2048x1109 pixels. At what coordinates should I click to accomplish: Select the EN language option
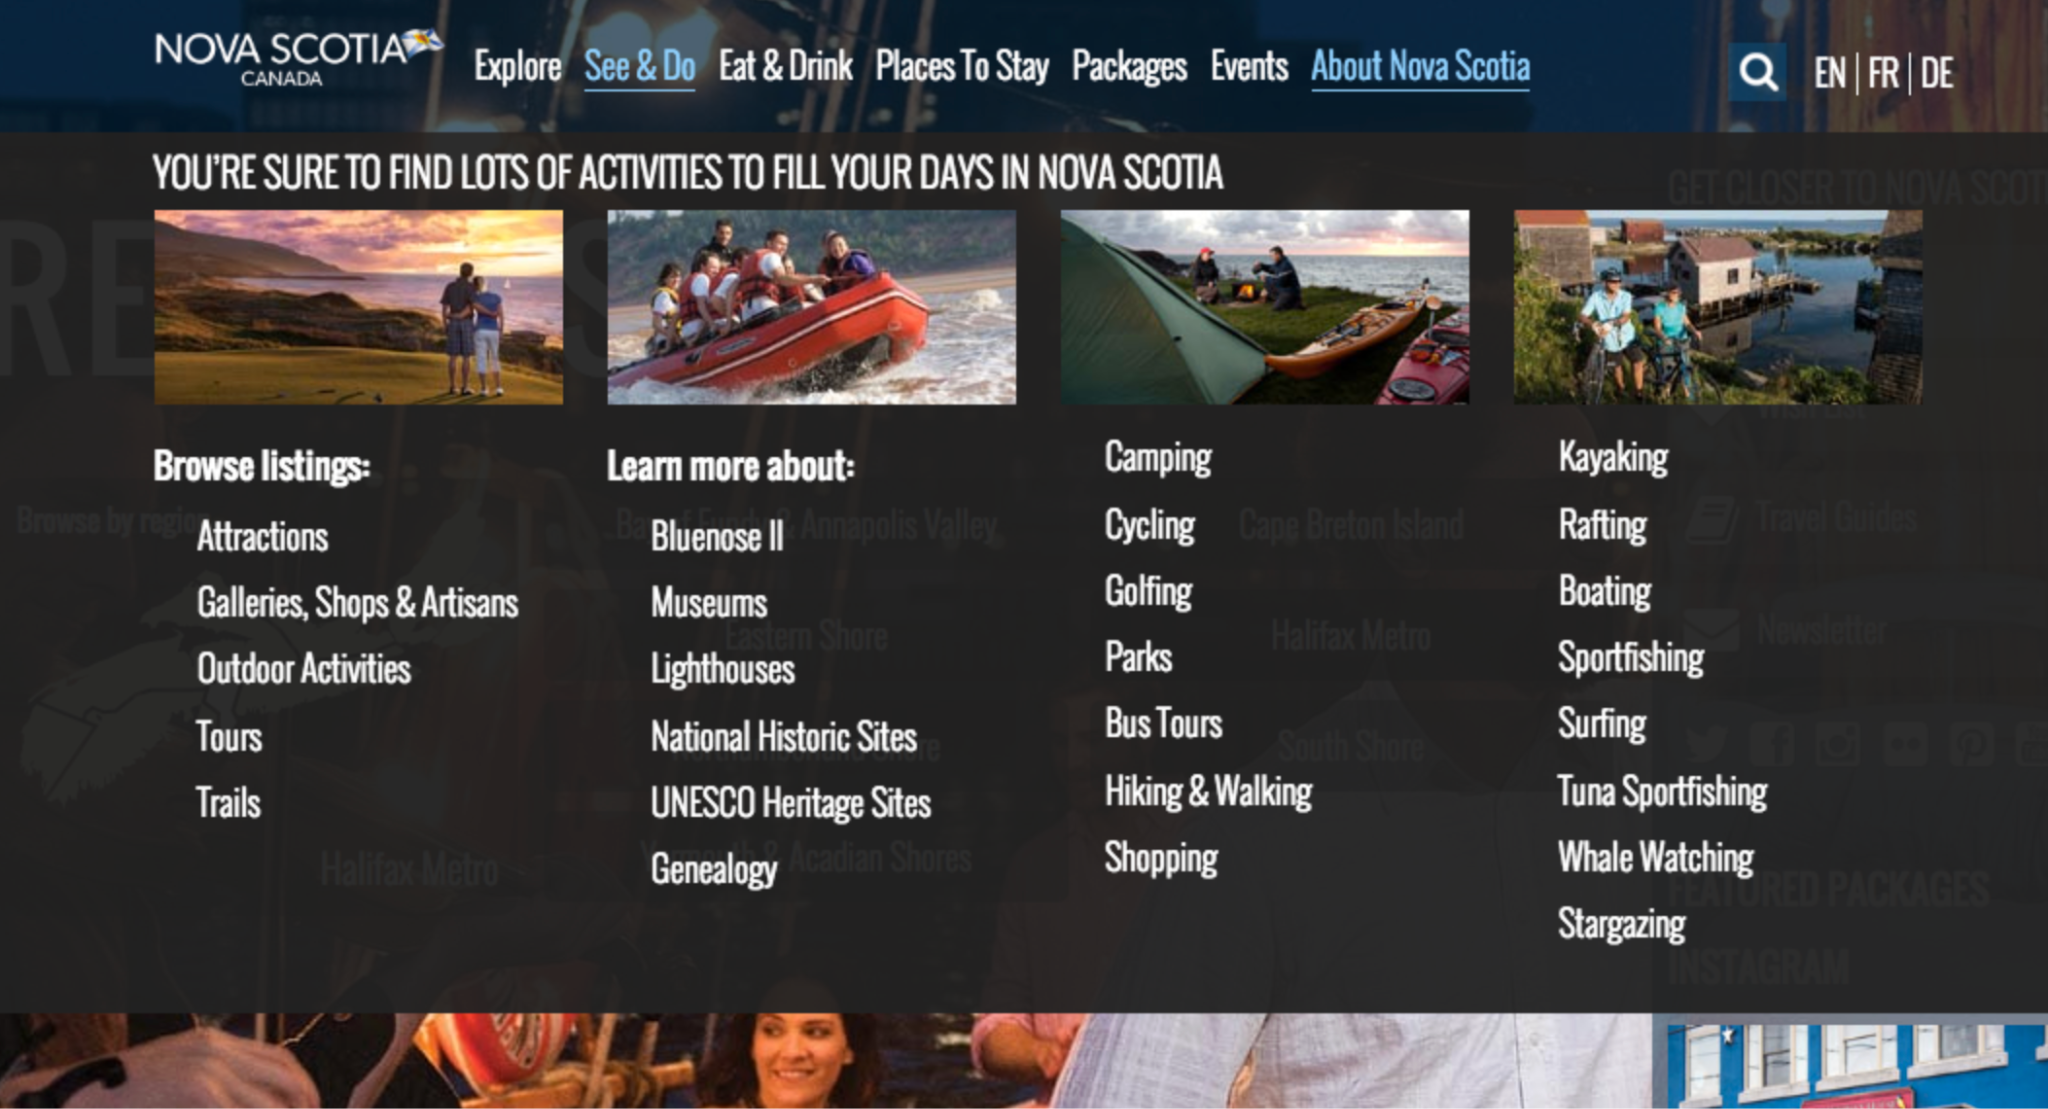pos(1830,73)
